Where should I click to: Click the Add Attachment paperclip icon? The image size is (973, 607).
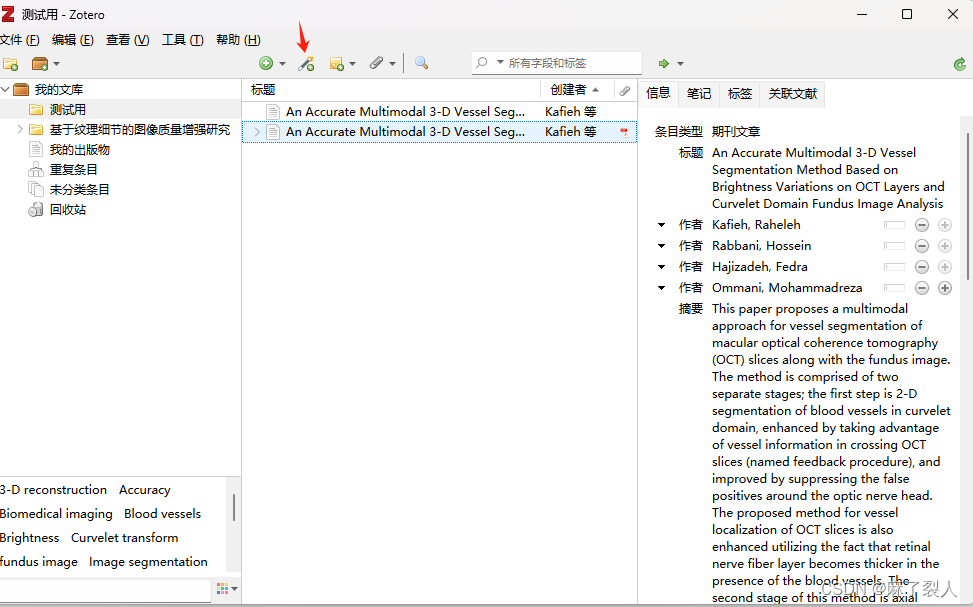click(376, 63)
